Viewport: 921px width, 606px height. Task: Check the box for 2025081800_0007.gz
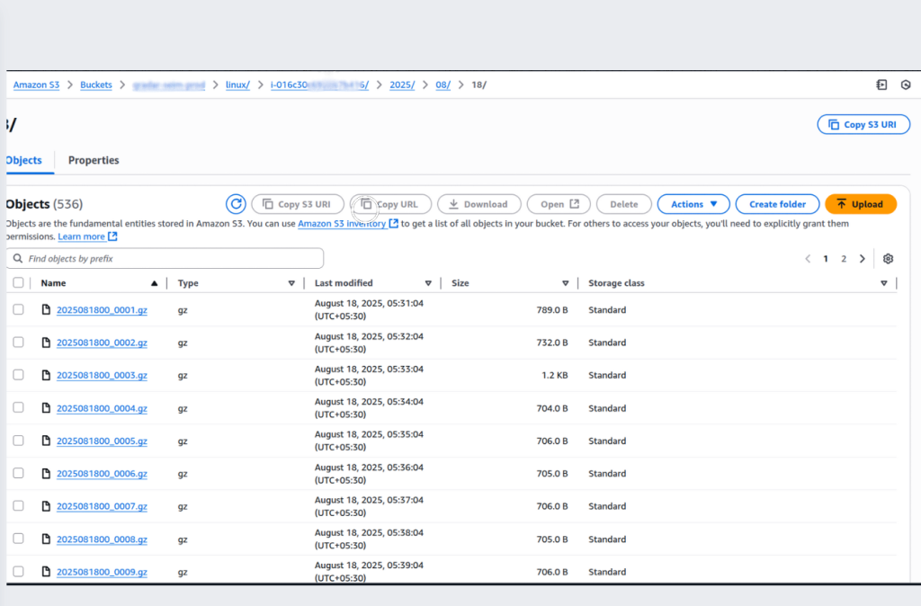(x=18, y=505)
